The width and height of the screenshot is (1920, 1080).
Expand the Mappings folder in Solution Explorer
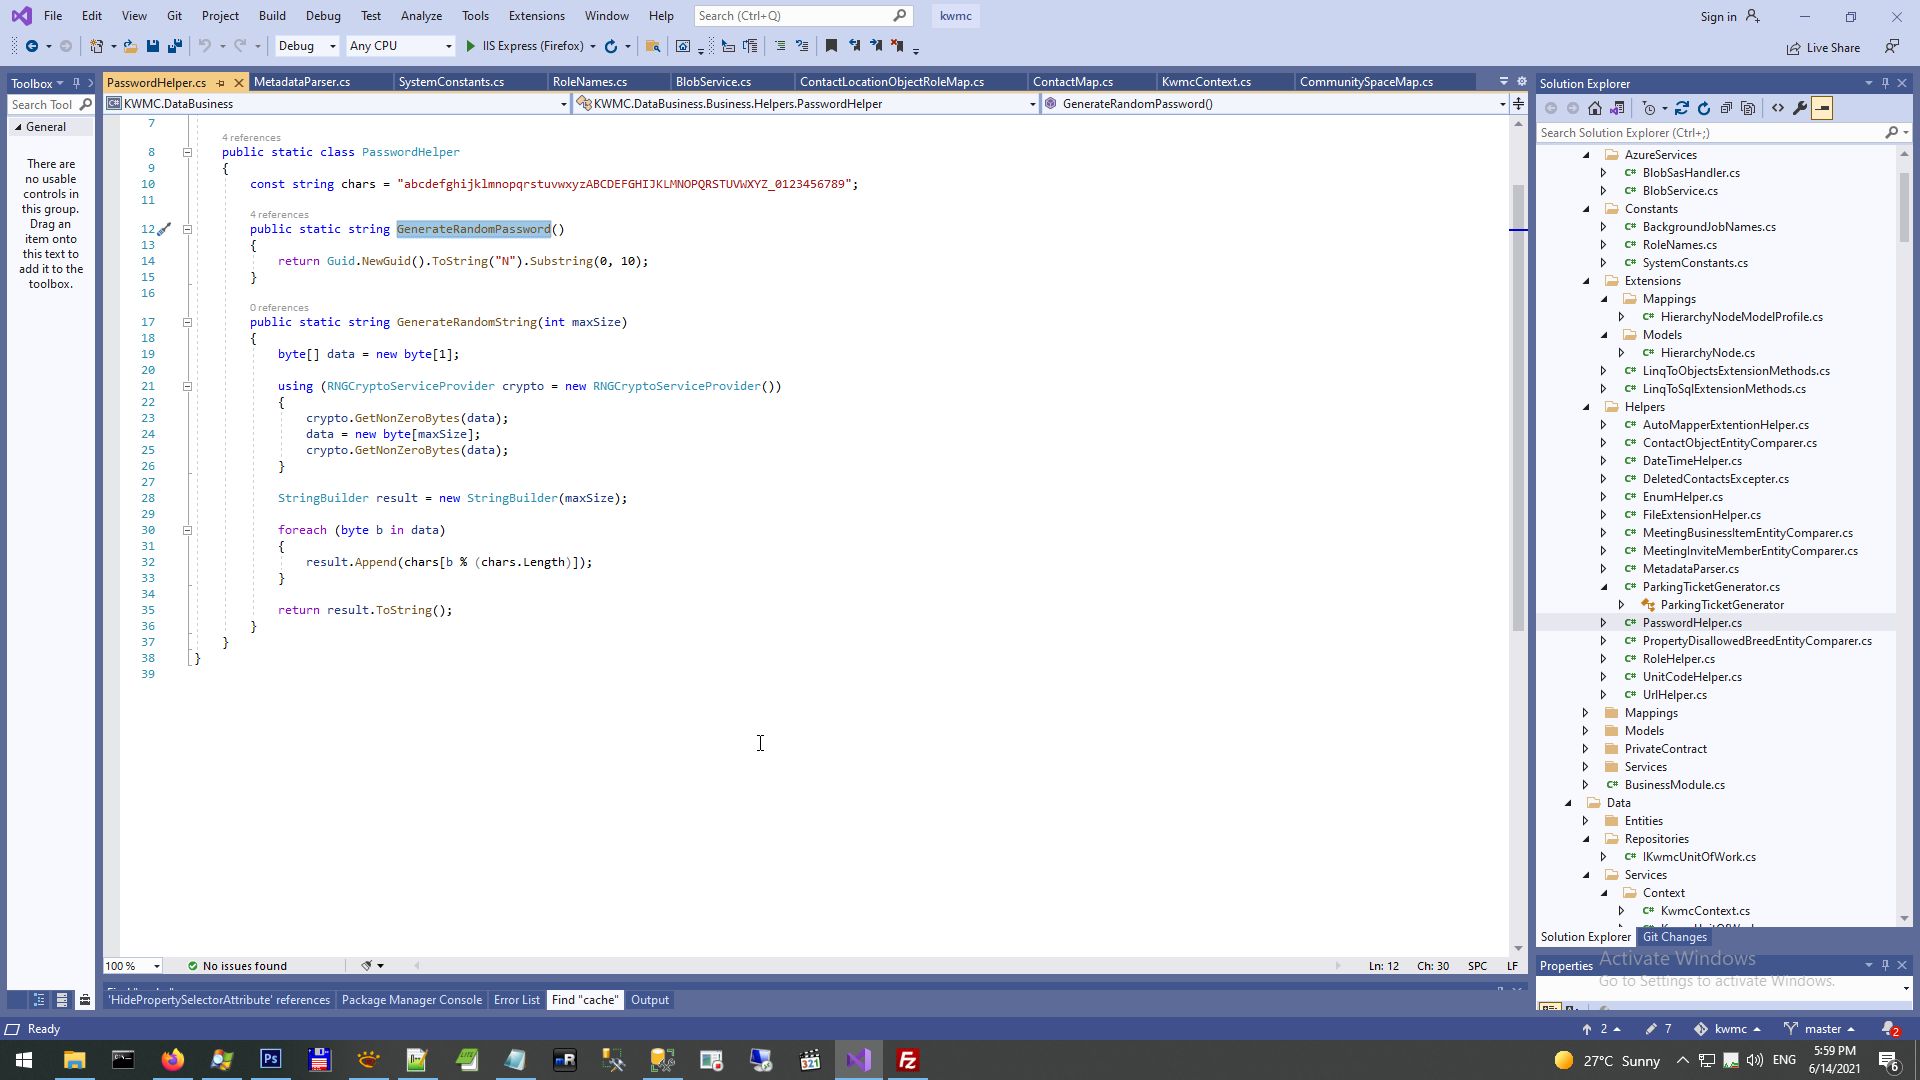1585,713
